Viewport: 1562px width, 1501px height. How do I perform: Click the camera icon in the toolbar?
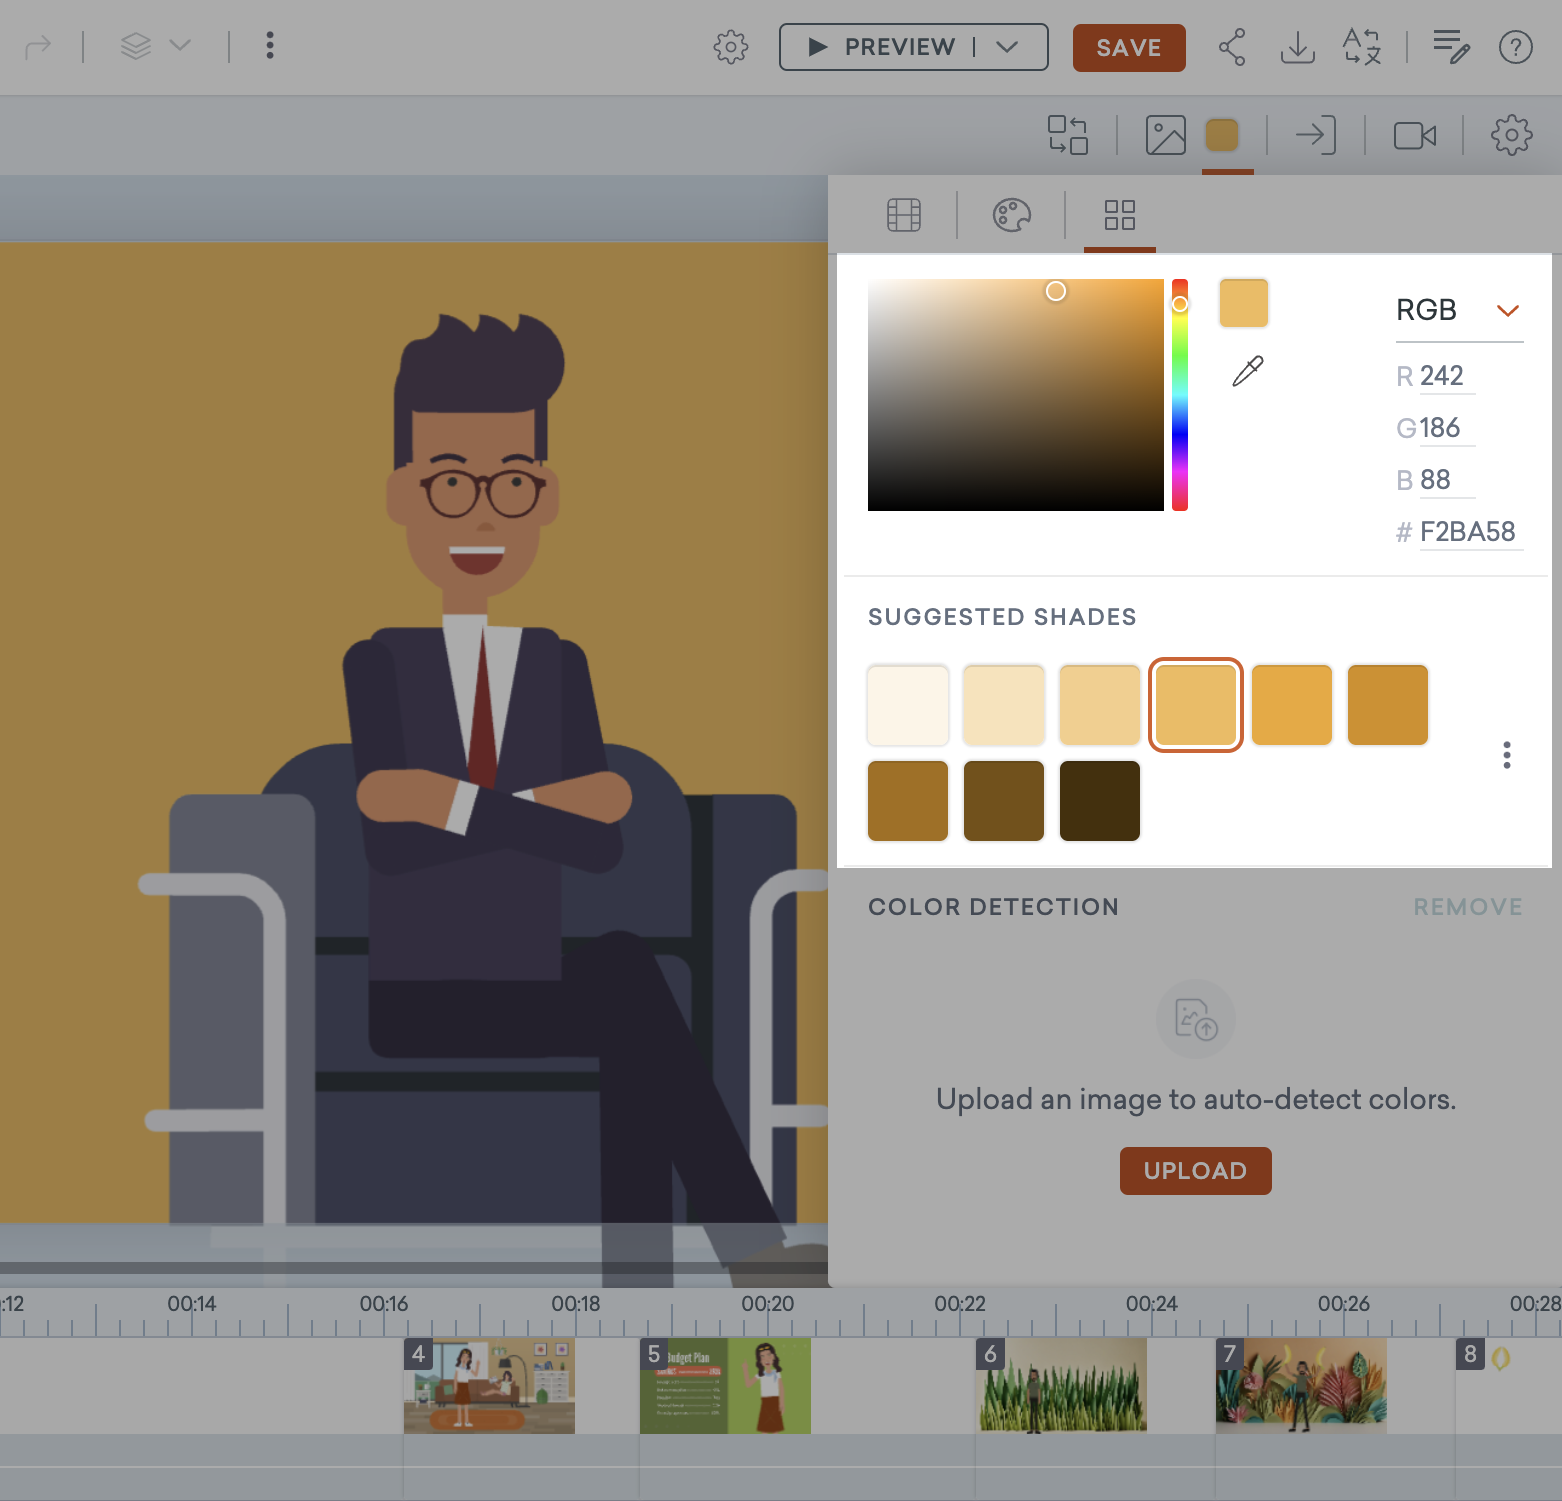[x=1414, y=135]
